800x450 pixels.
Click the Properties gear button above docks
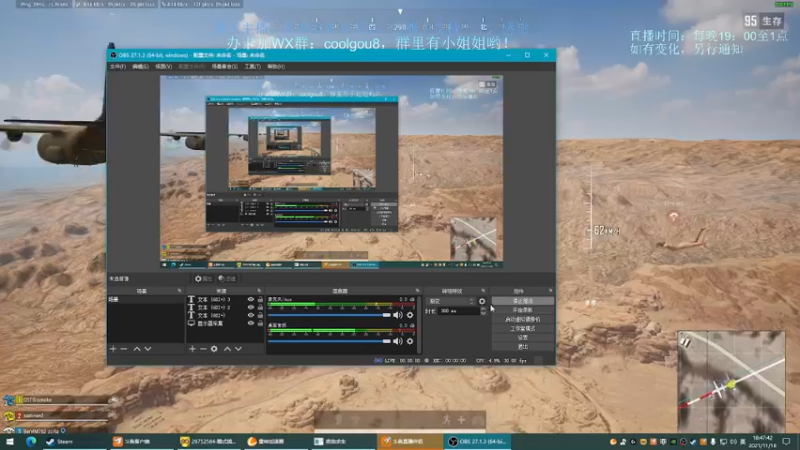203,279
